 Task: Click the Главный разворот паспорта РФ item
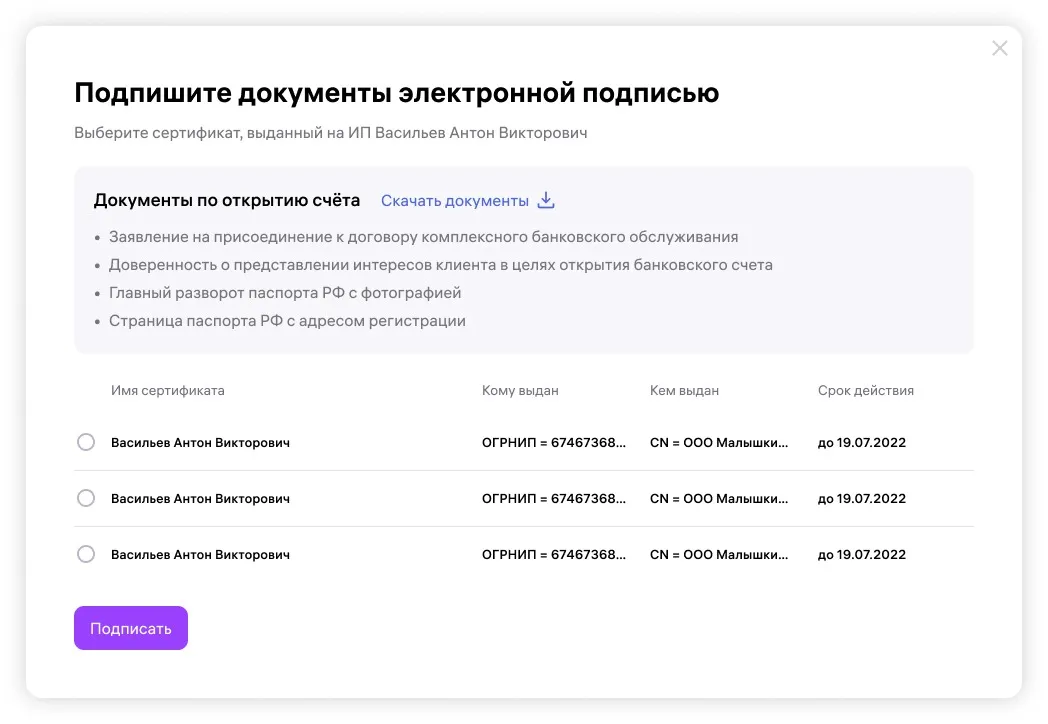click(x=285, y=293)
